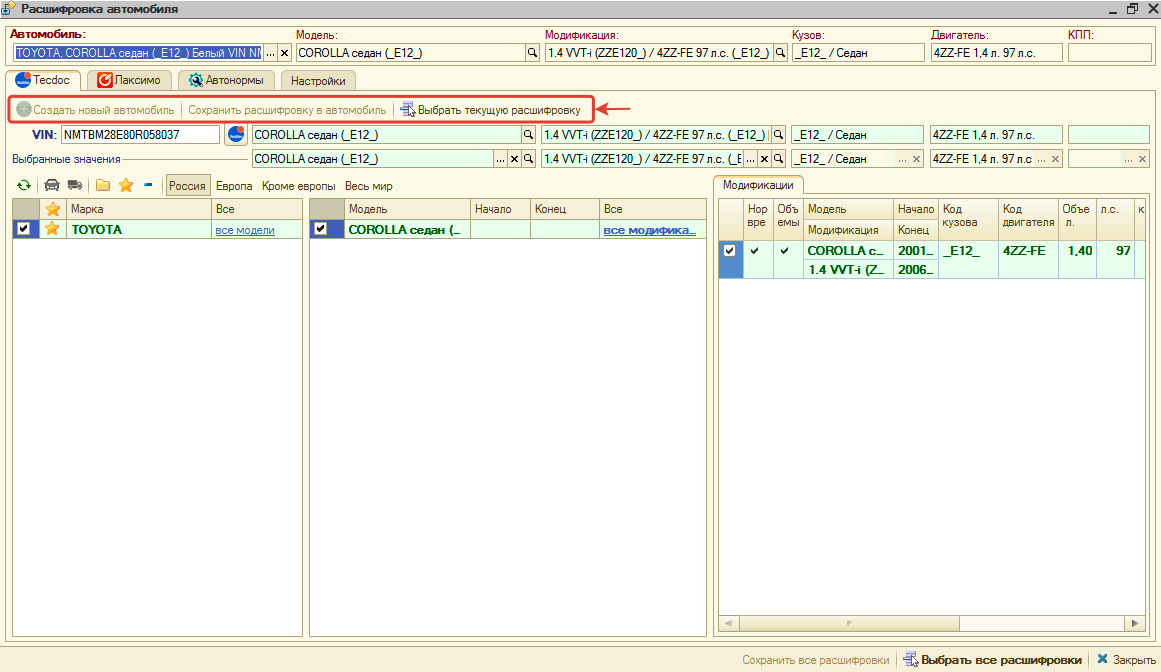Click the star column header in the brands table
This screenshot has width=1161, height=672.
(x=53, y=209)
